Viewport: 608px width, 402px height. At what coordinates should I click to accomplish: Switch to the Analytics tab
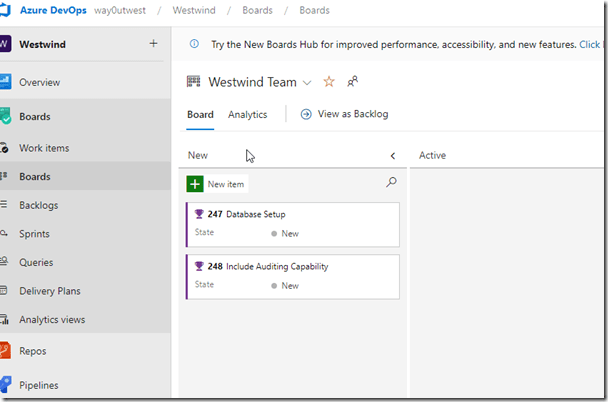click(x=247, y=114)
